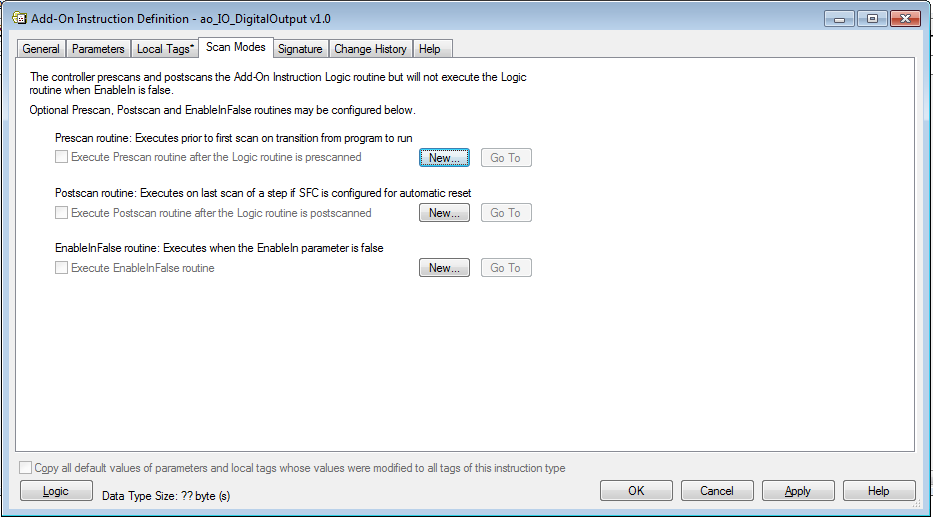Open the Help tab
This screenshot has height=519, width=933.
(430, 49)
